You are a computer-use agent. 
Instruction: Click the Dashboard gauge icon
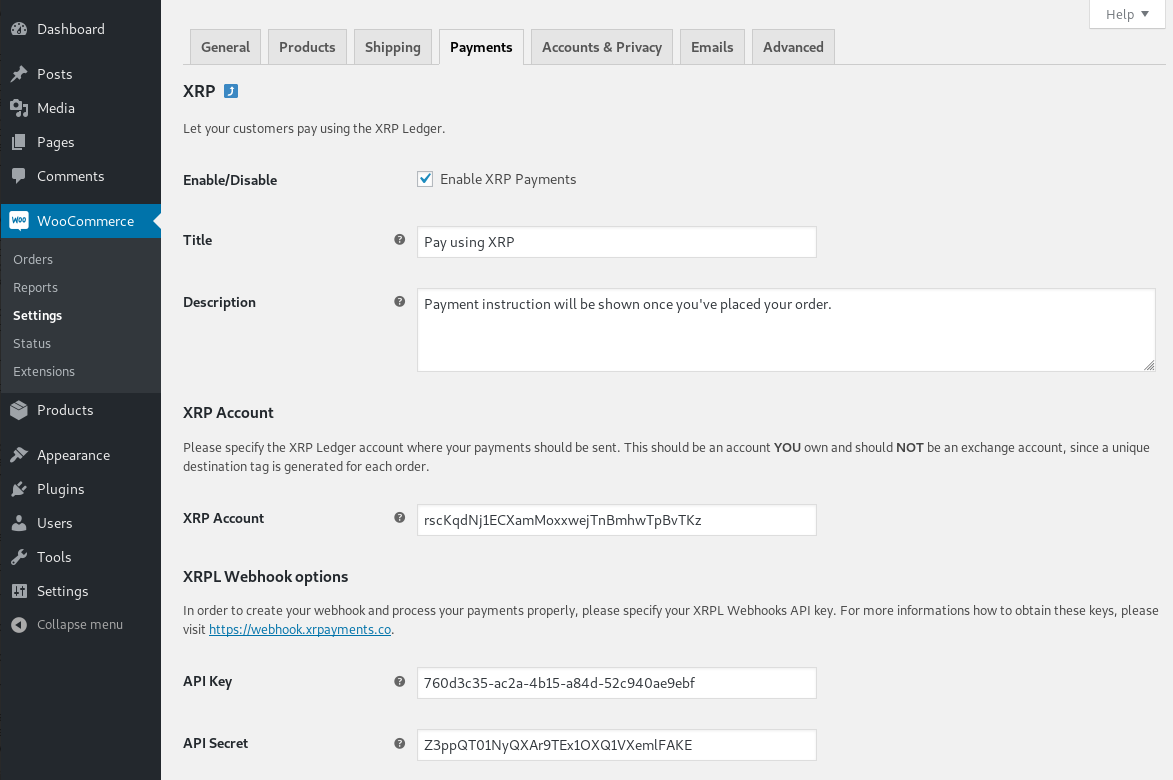pos(19,29)
